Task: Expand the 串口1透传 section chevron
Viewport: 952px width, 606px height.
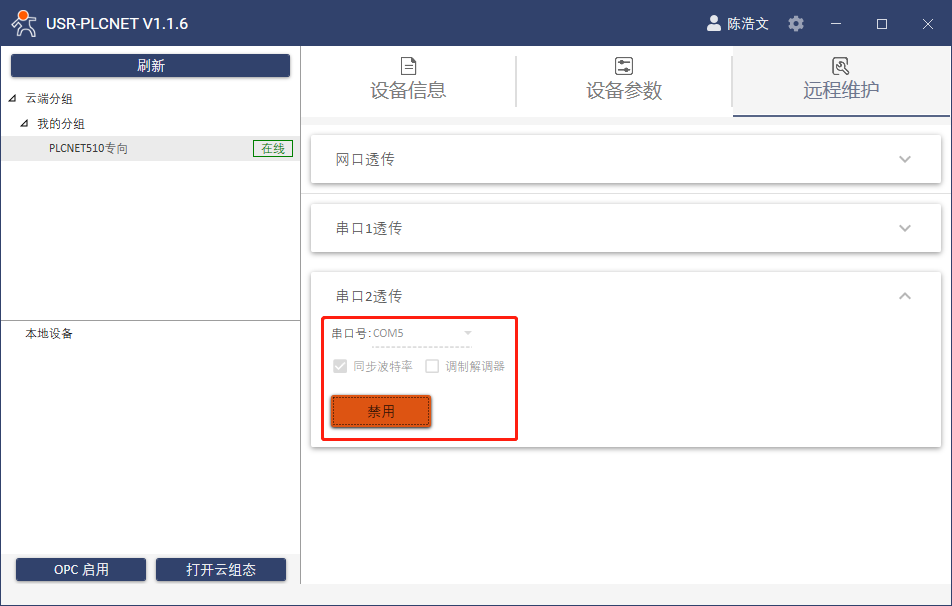Action: point(905,228)
